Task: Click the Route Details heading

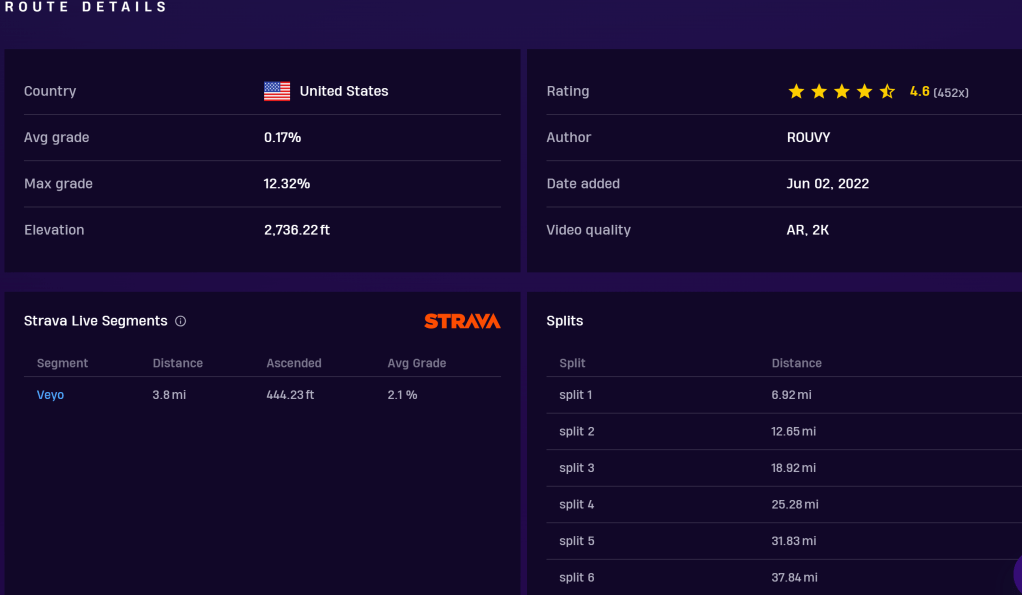Action: [x=86, y=7]
